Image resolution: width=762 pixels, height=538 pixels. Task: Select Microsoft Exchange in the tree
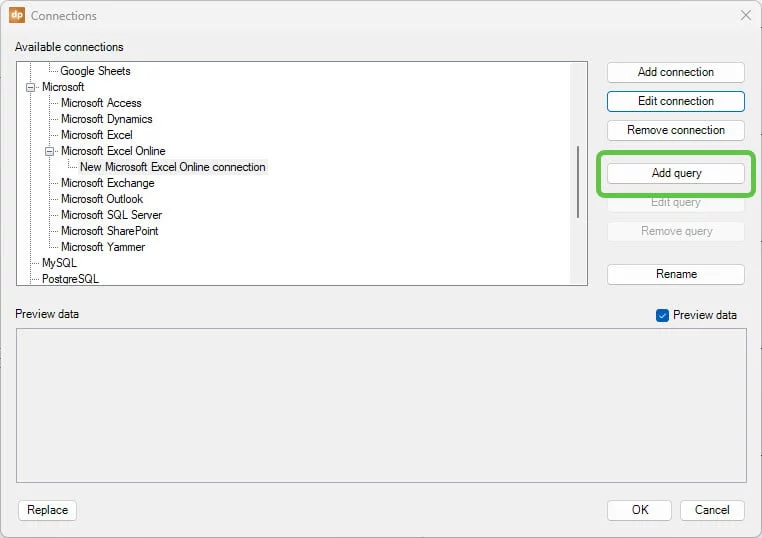coord(107,183)
